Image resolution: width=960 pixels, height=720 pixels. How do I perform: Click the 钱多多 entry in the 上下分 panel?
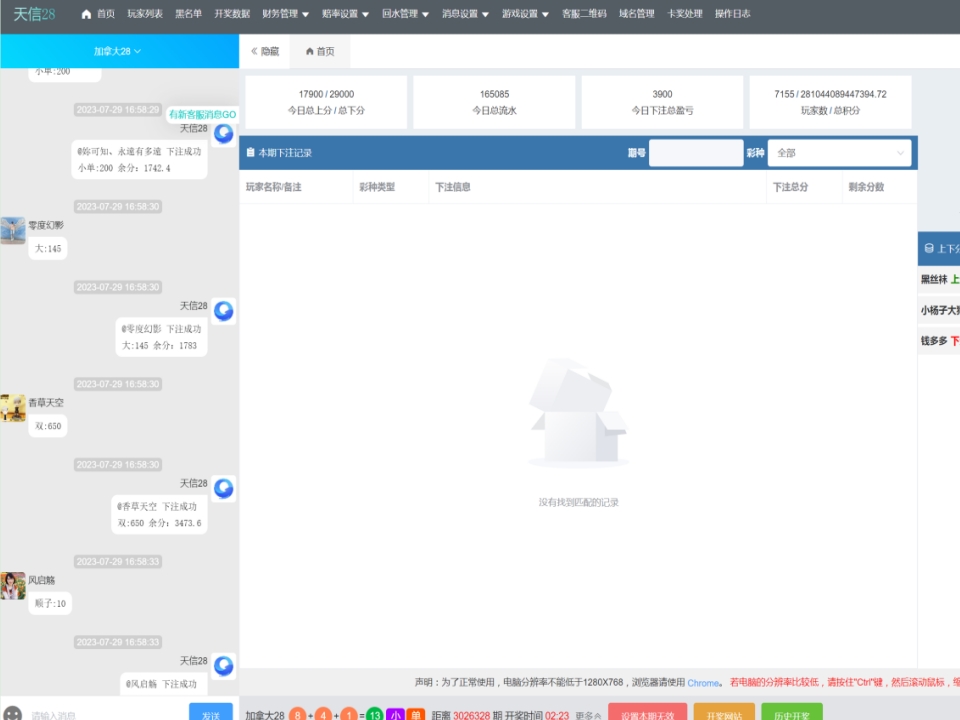point(940,340)
